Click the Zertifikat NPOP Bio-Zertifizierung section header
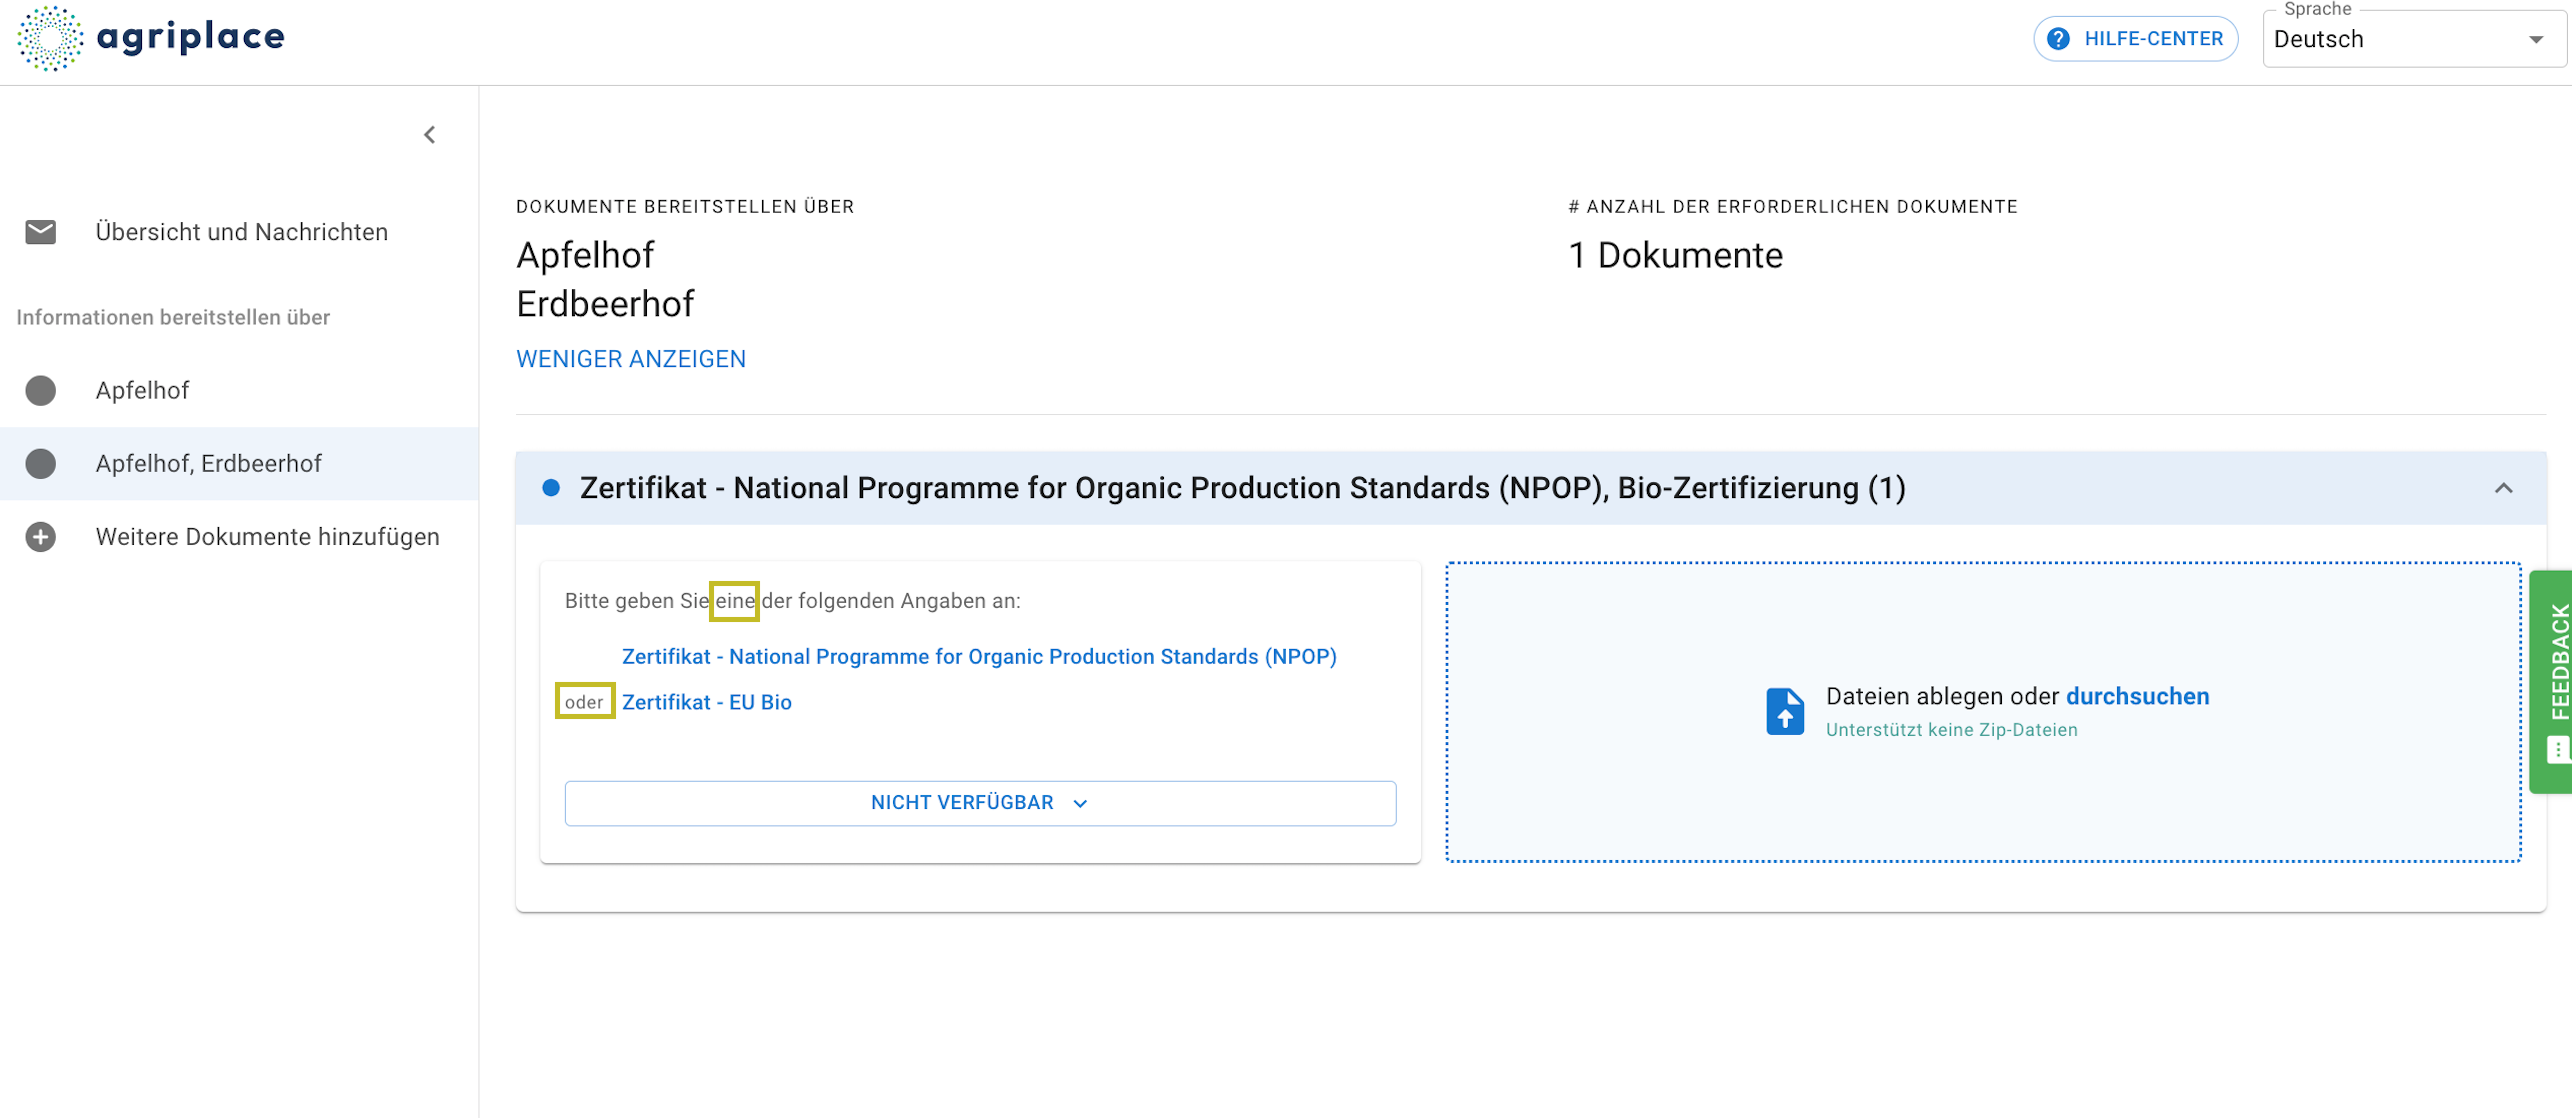The height and width of the screenshot is (1118, 2572). tap(1531, 488)
